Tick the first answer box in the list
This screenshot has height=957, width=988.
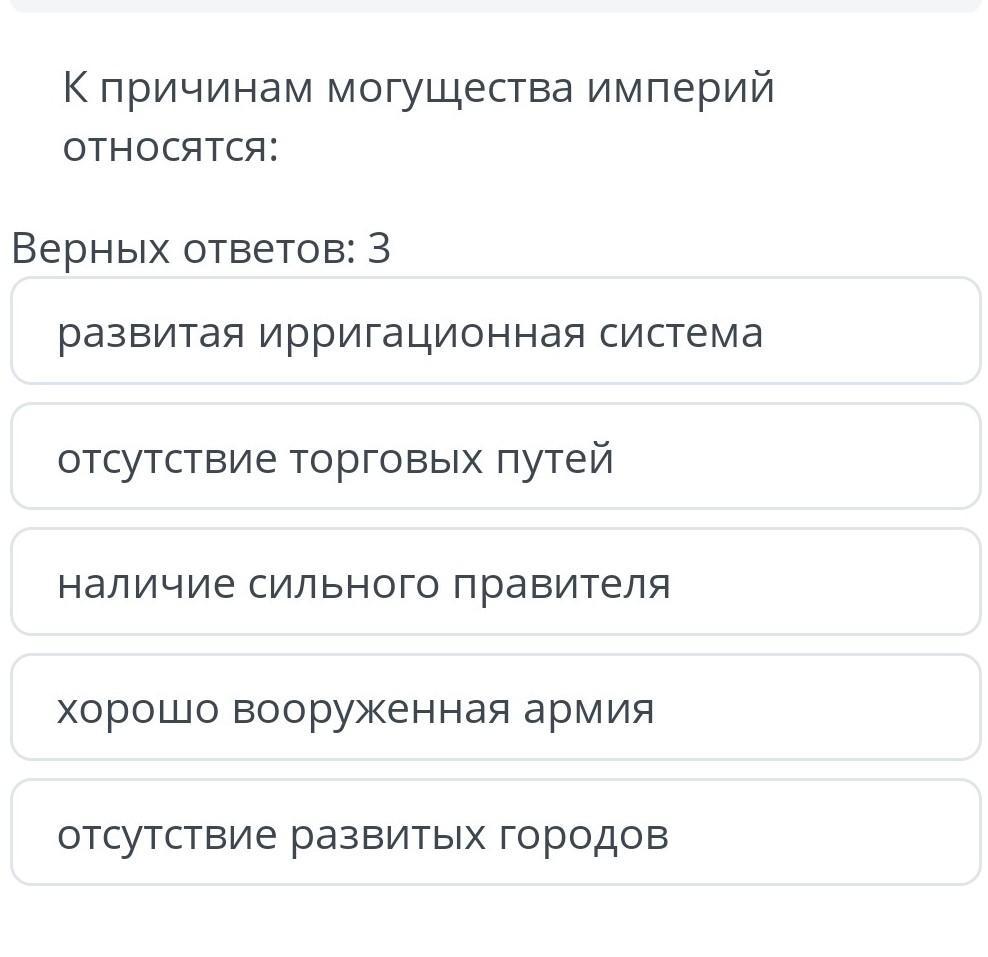(x=495, y=332)
